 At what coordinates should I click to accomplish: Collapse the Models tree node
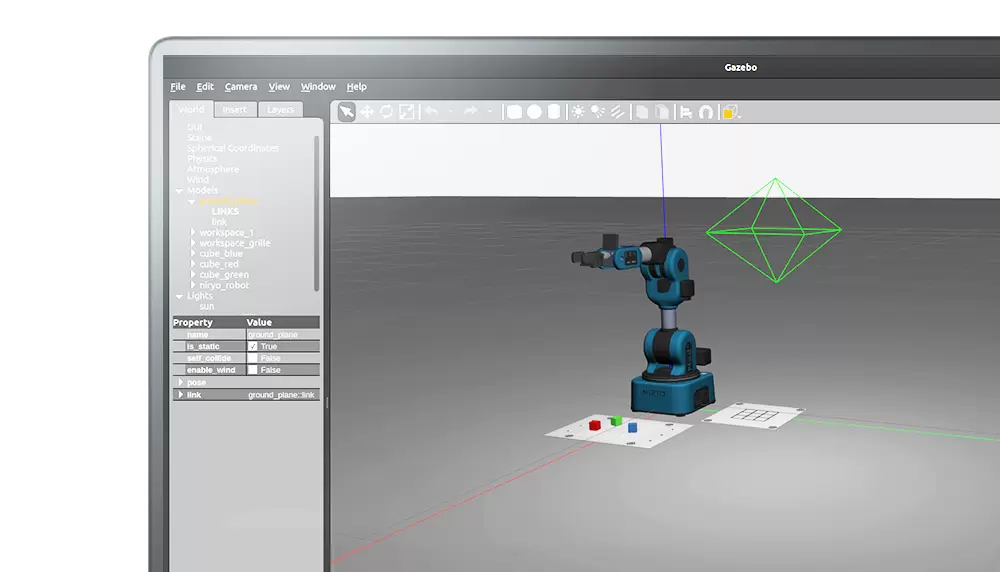pyautogui.click(x=179, y=191)
